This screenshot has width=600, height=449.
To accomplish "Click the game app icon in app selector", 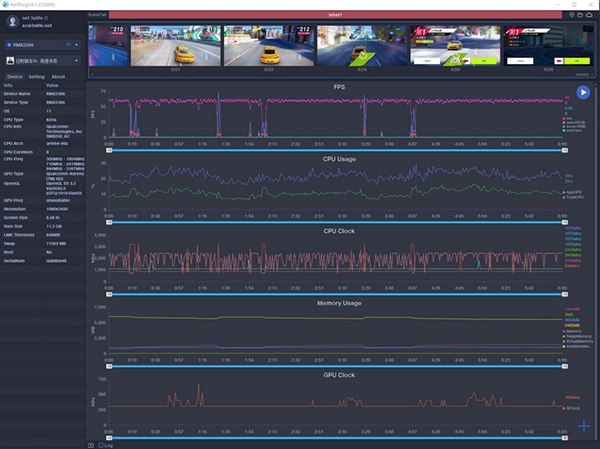I will coord(9,60).
